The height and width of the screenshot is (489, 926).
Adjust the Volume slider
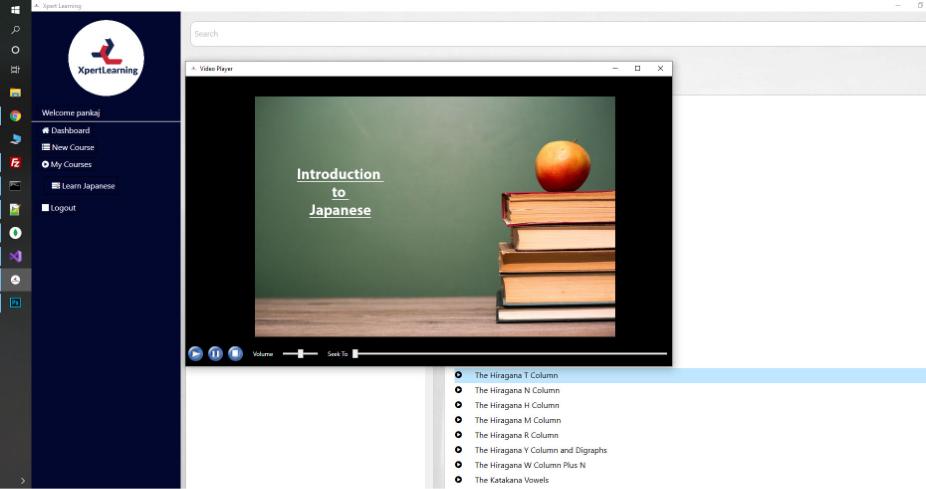click(300, 354)
